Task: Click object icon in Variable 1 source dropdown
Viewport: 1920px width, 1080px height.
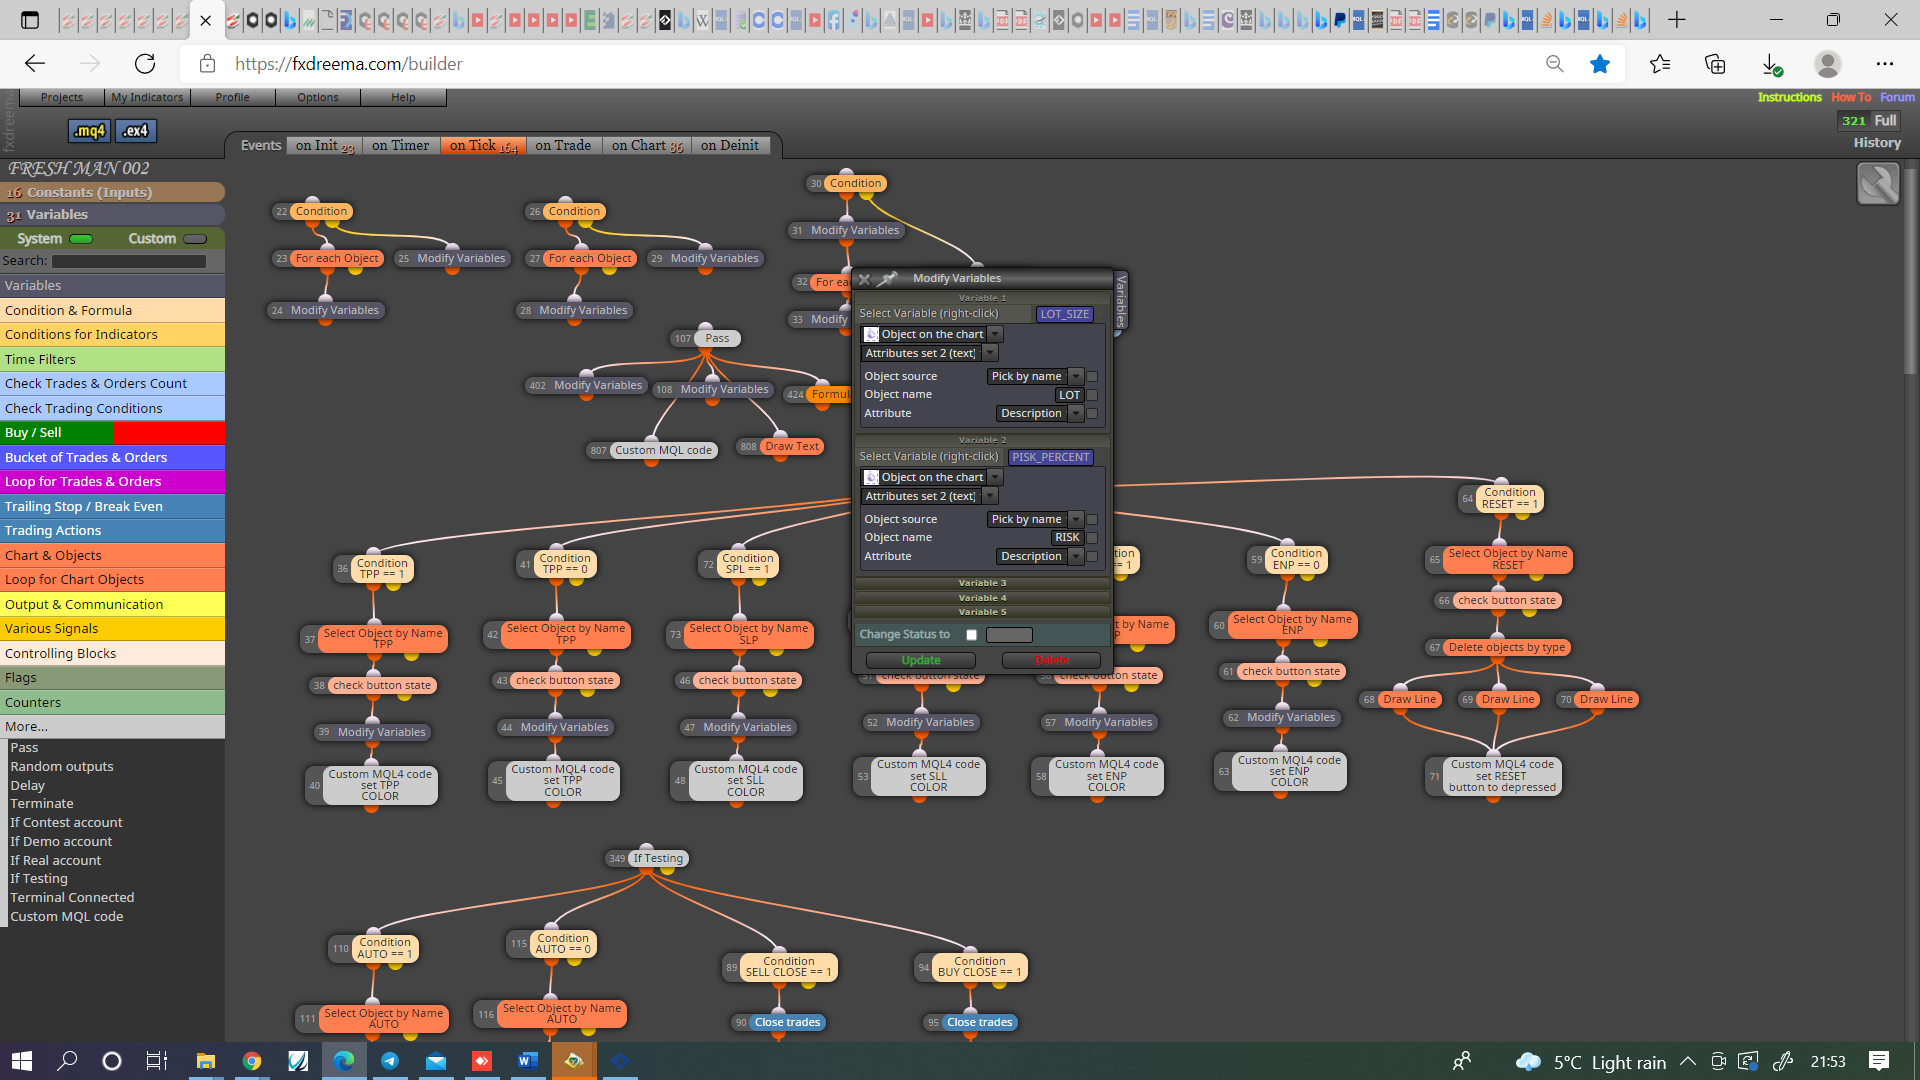Action: [x=872, y=335]
